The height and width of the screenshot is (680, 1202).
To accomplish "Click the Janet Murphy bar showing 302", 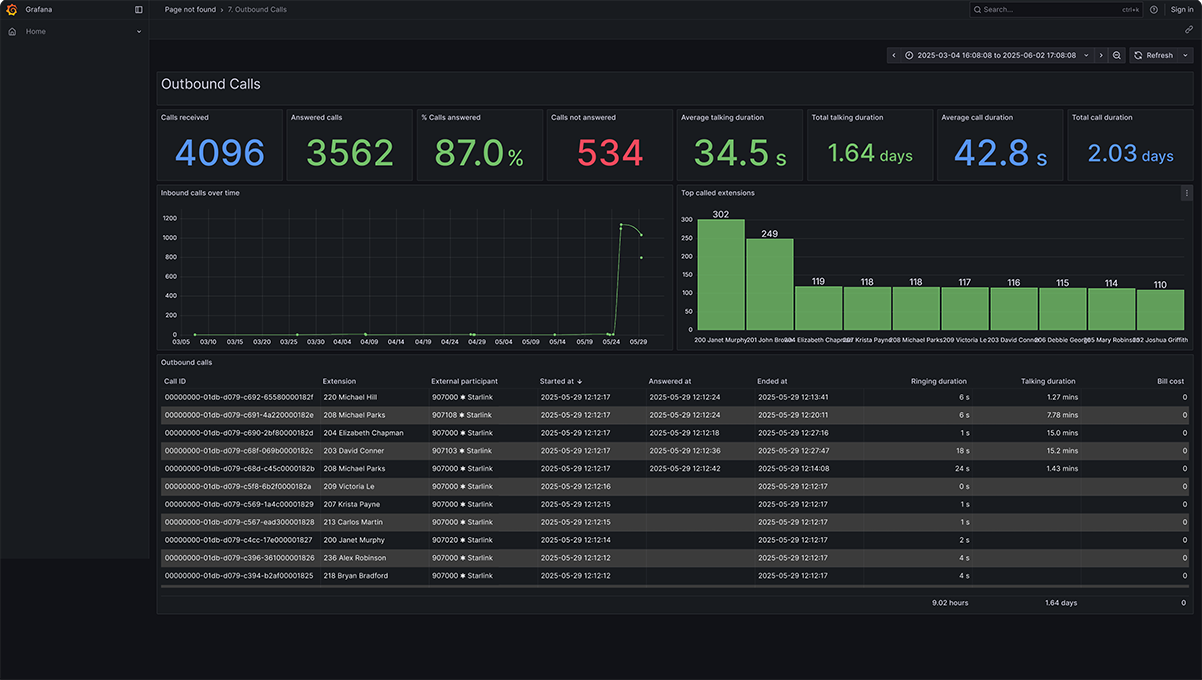I will [720, 275].
